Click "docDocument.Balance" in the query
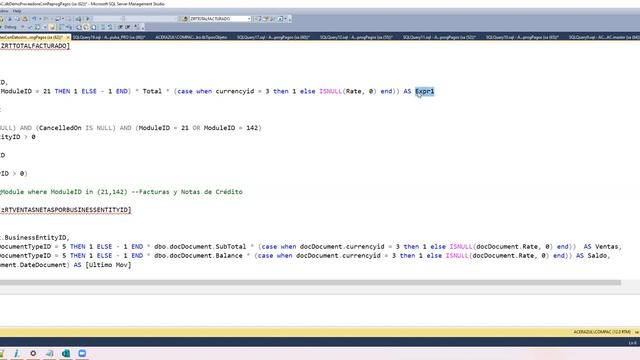The width and height of the screenshot is (640, 360). point(206,256)
